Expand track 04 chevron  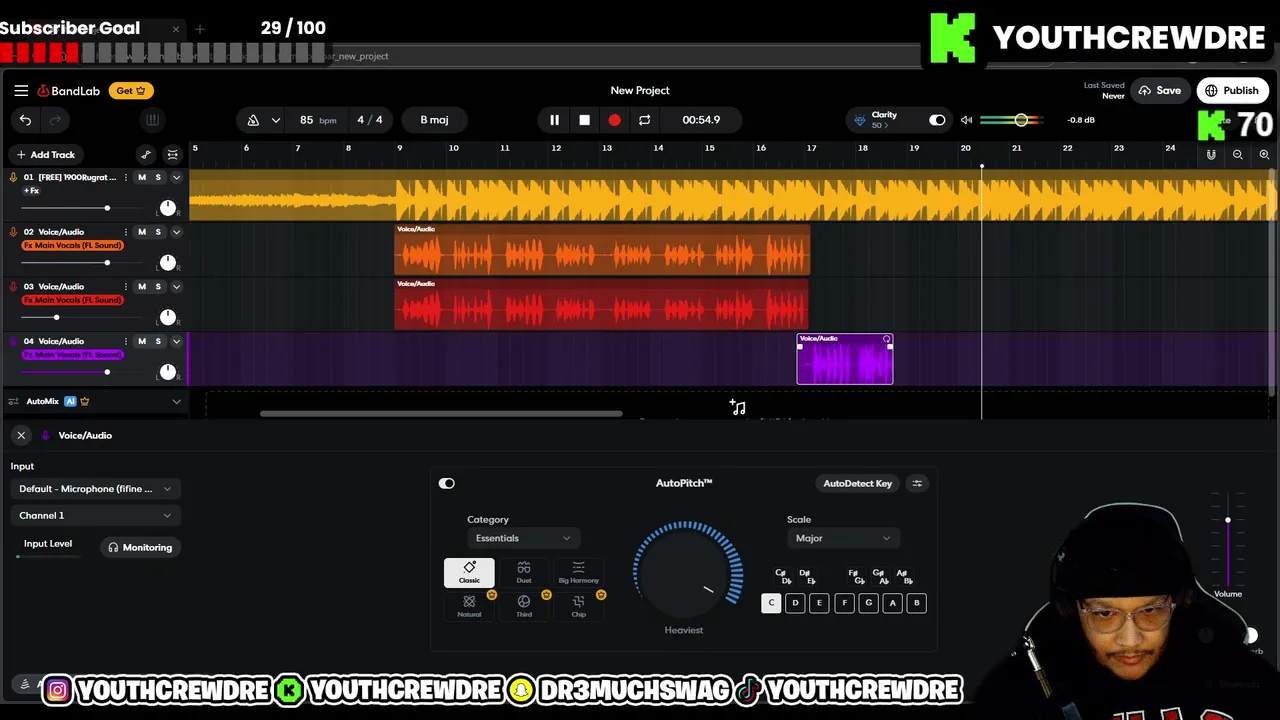[176, 341]
